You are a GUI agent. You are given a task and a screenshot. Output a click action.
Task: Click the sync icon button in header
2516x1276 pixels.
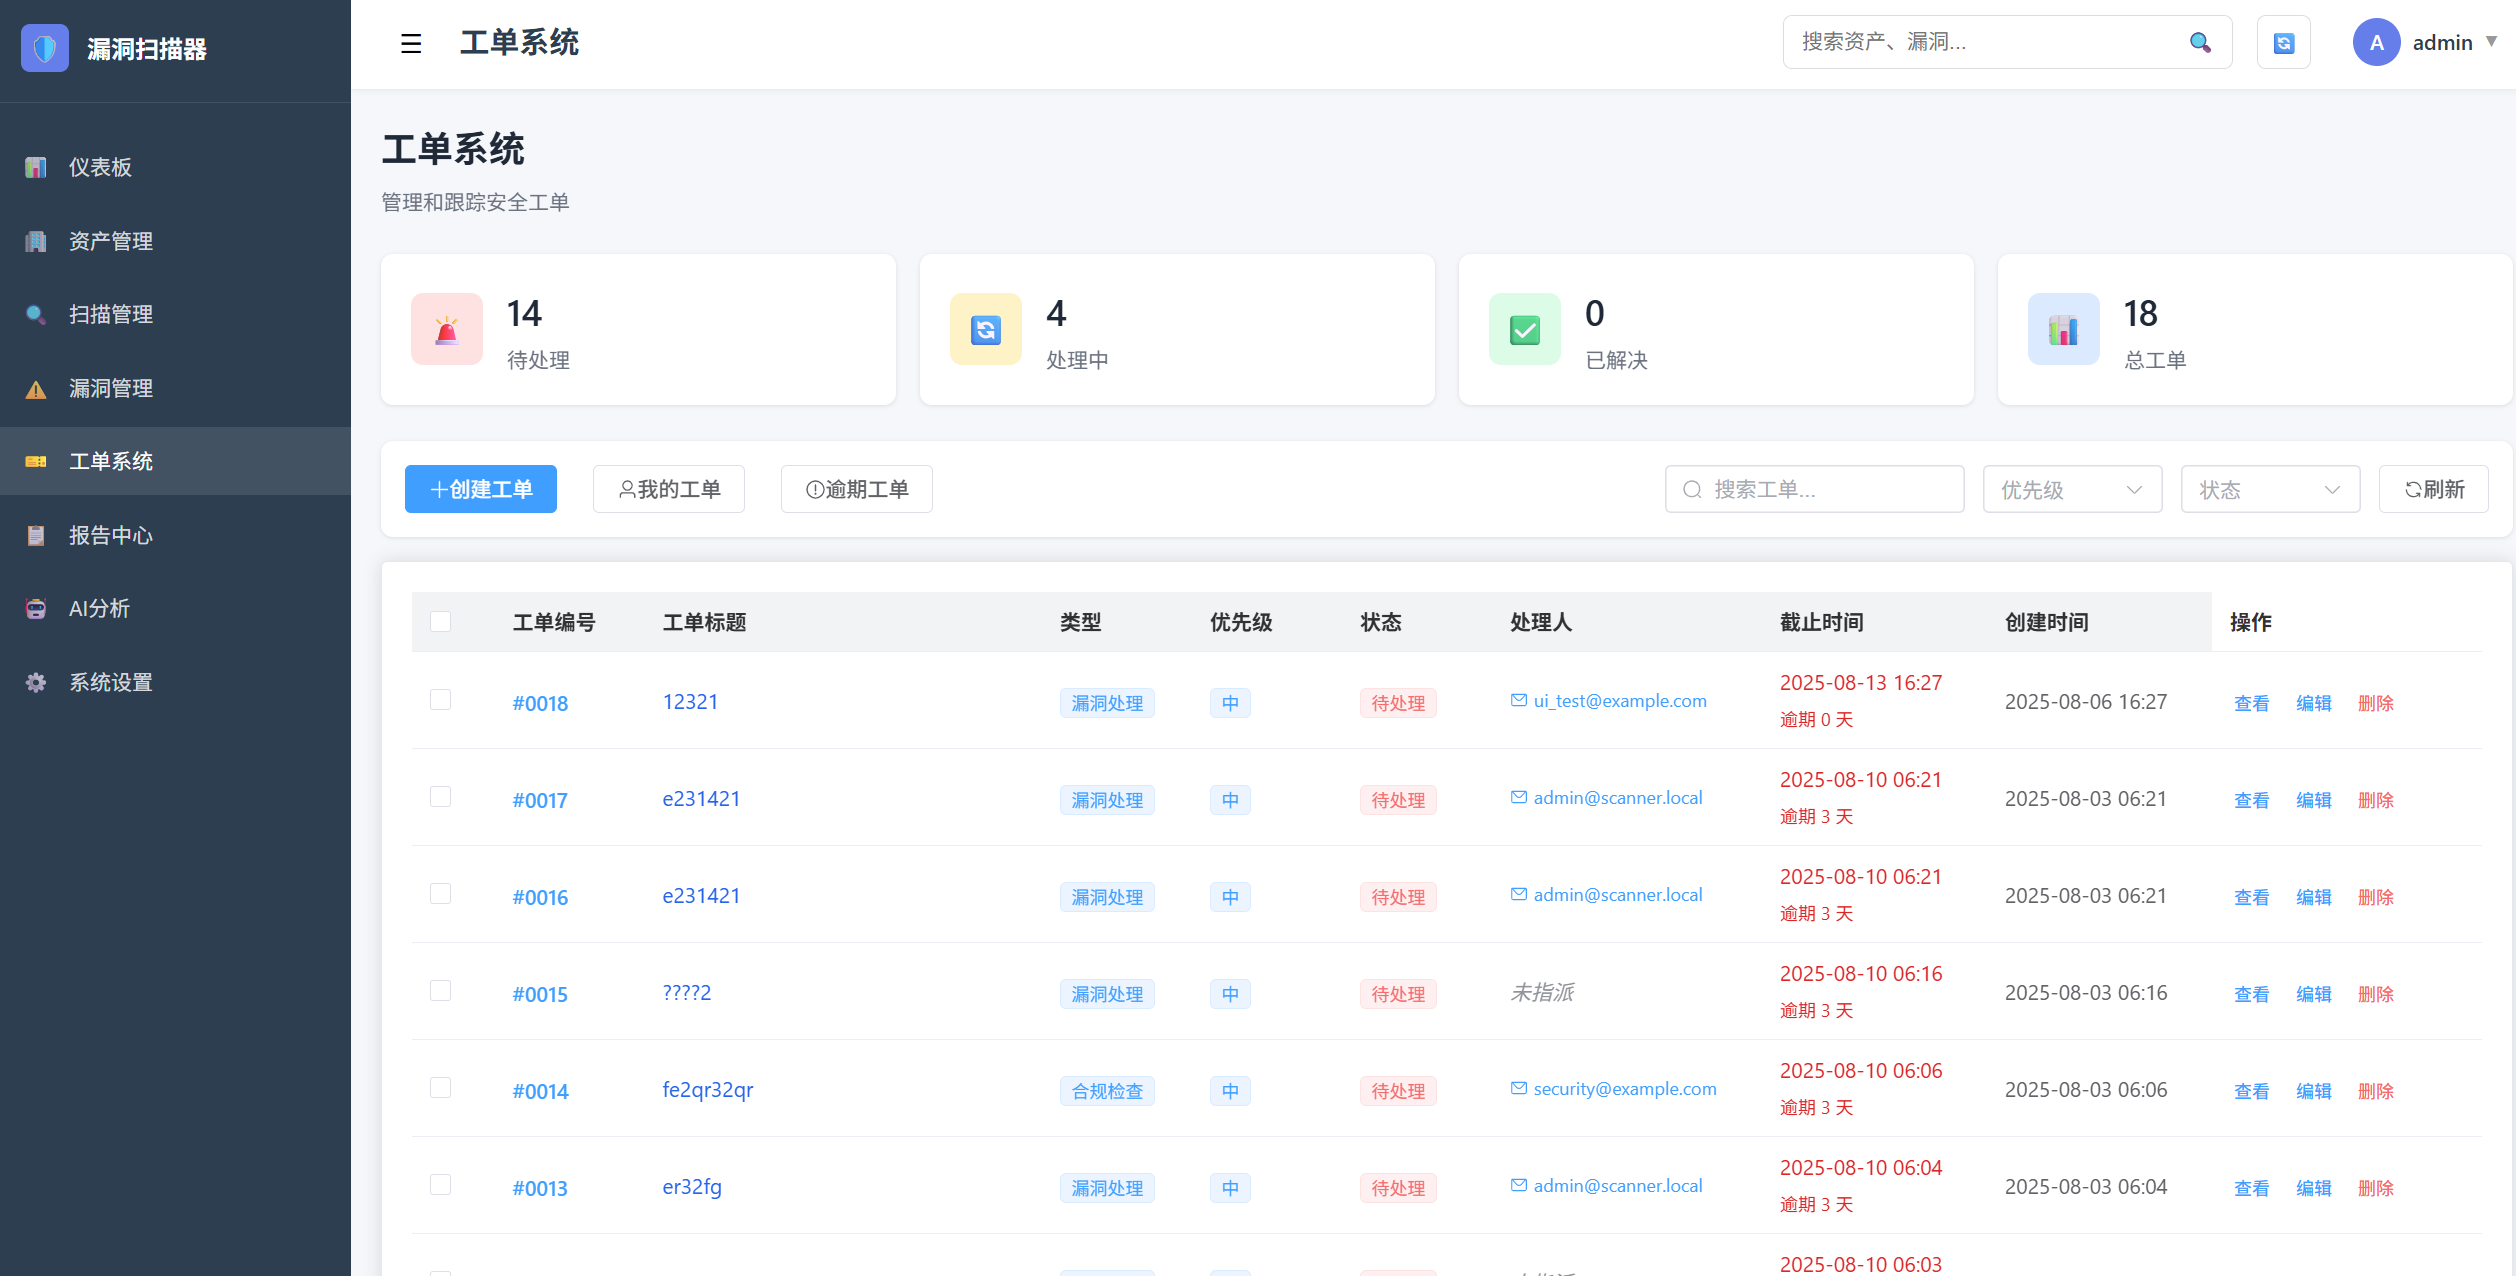[2283, 43]
